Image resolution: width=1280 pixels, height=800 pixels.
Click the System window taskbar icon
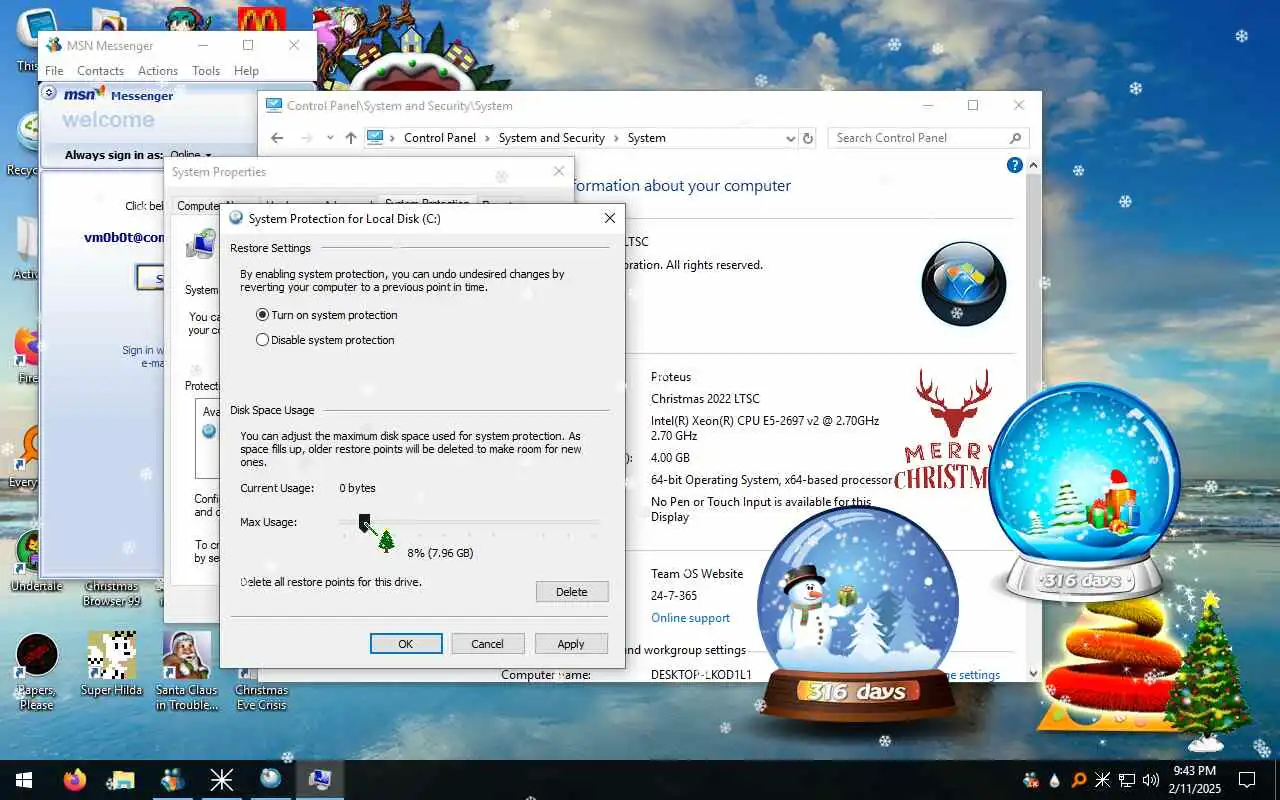click(x=320, y=780)
